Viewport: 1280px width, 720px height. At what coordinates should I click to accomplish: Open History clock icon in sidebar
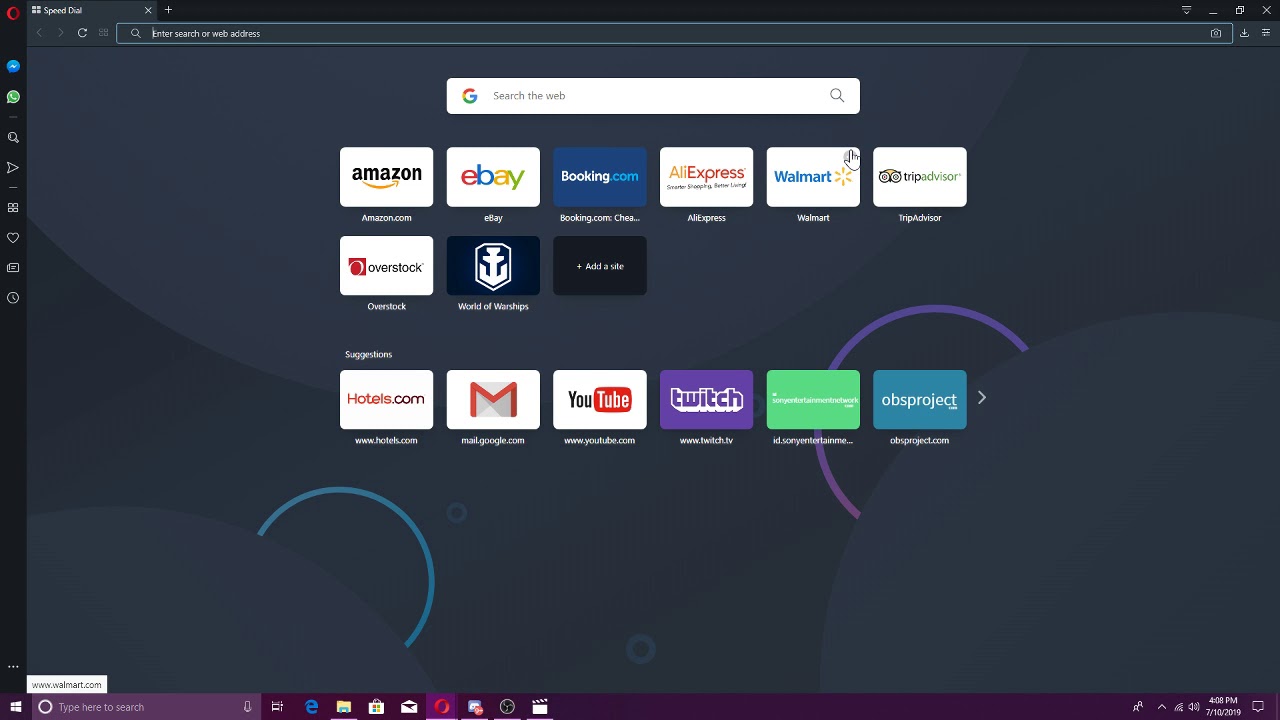coord(13,298)
